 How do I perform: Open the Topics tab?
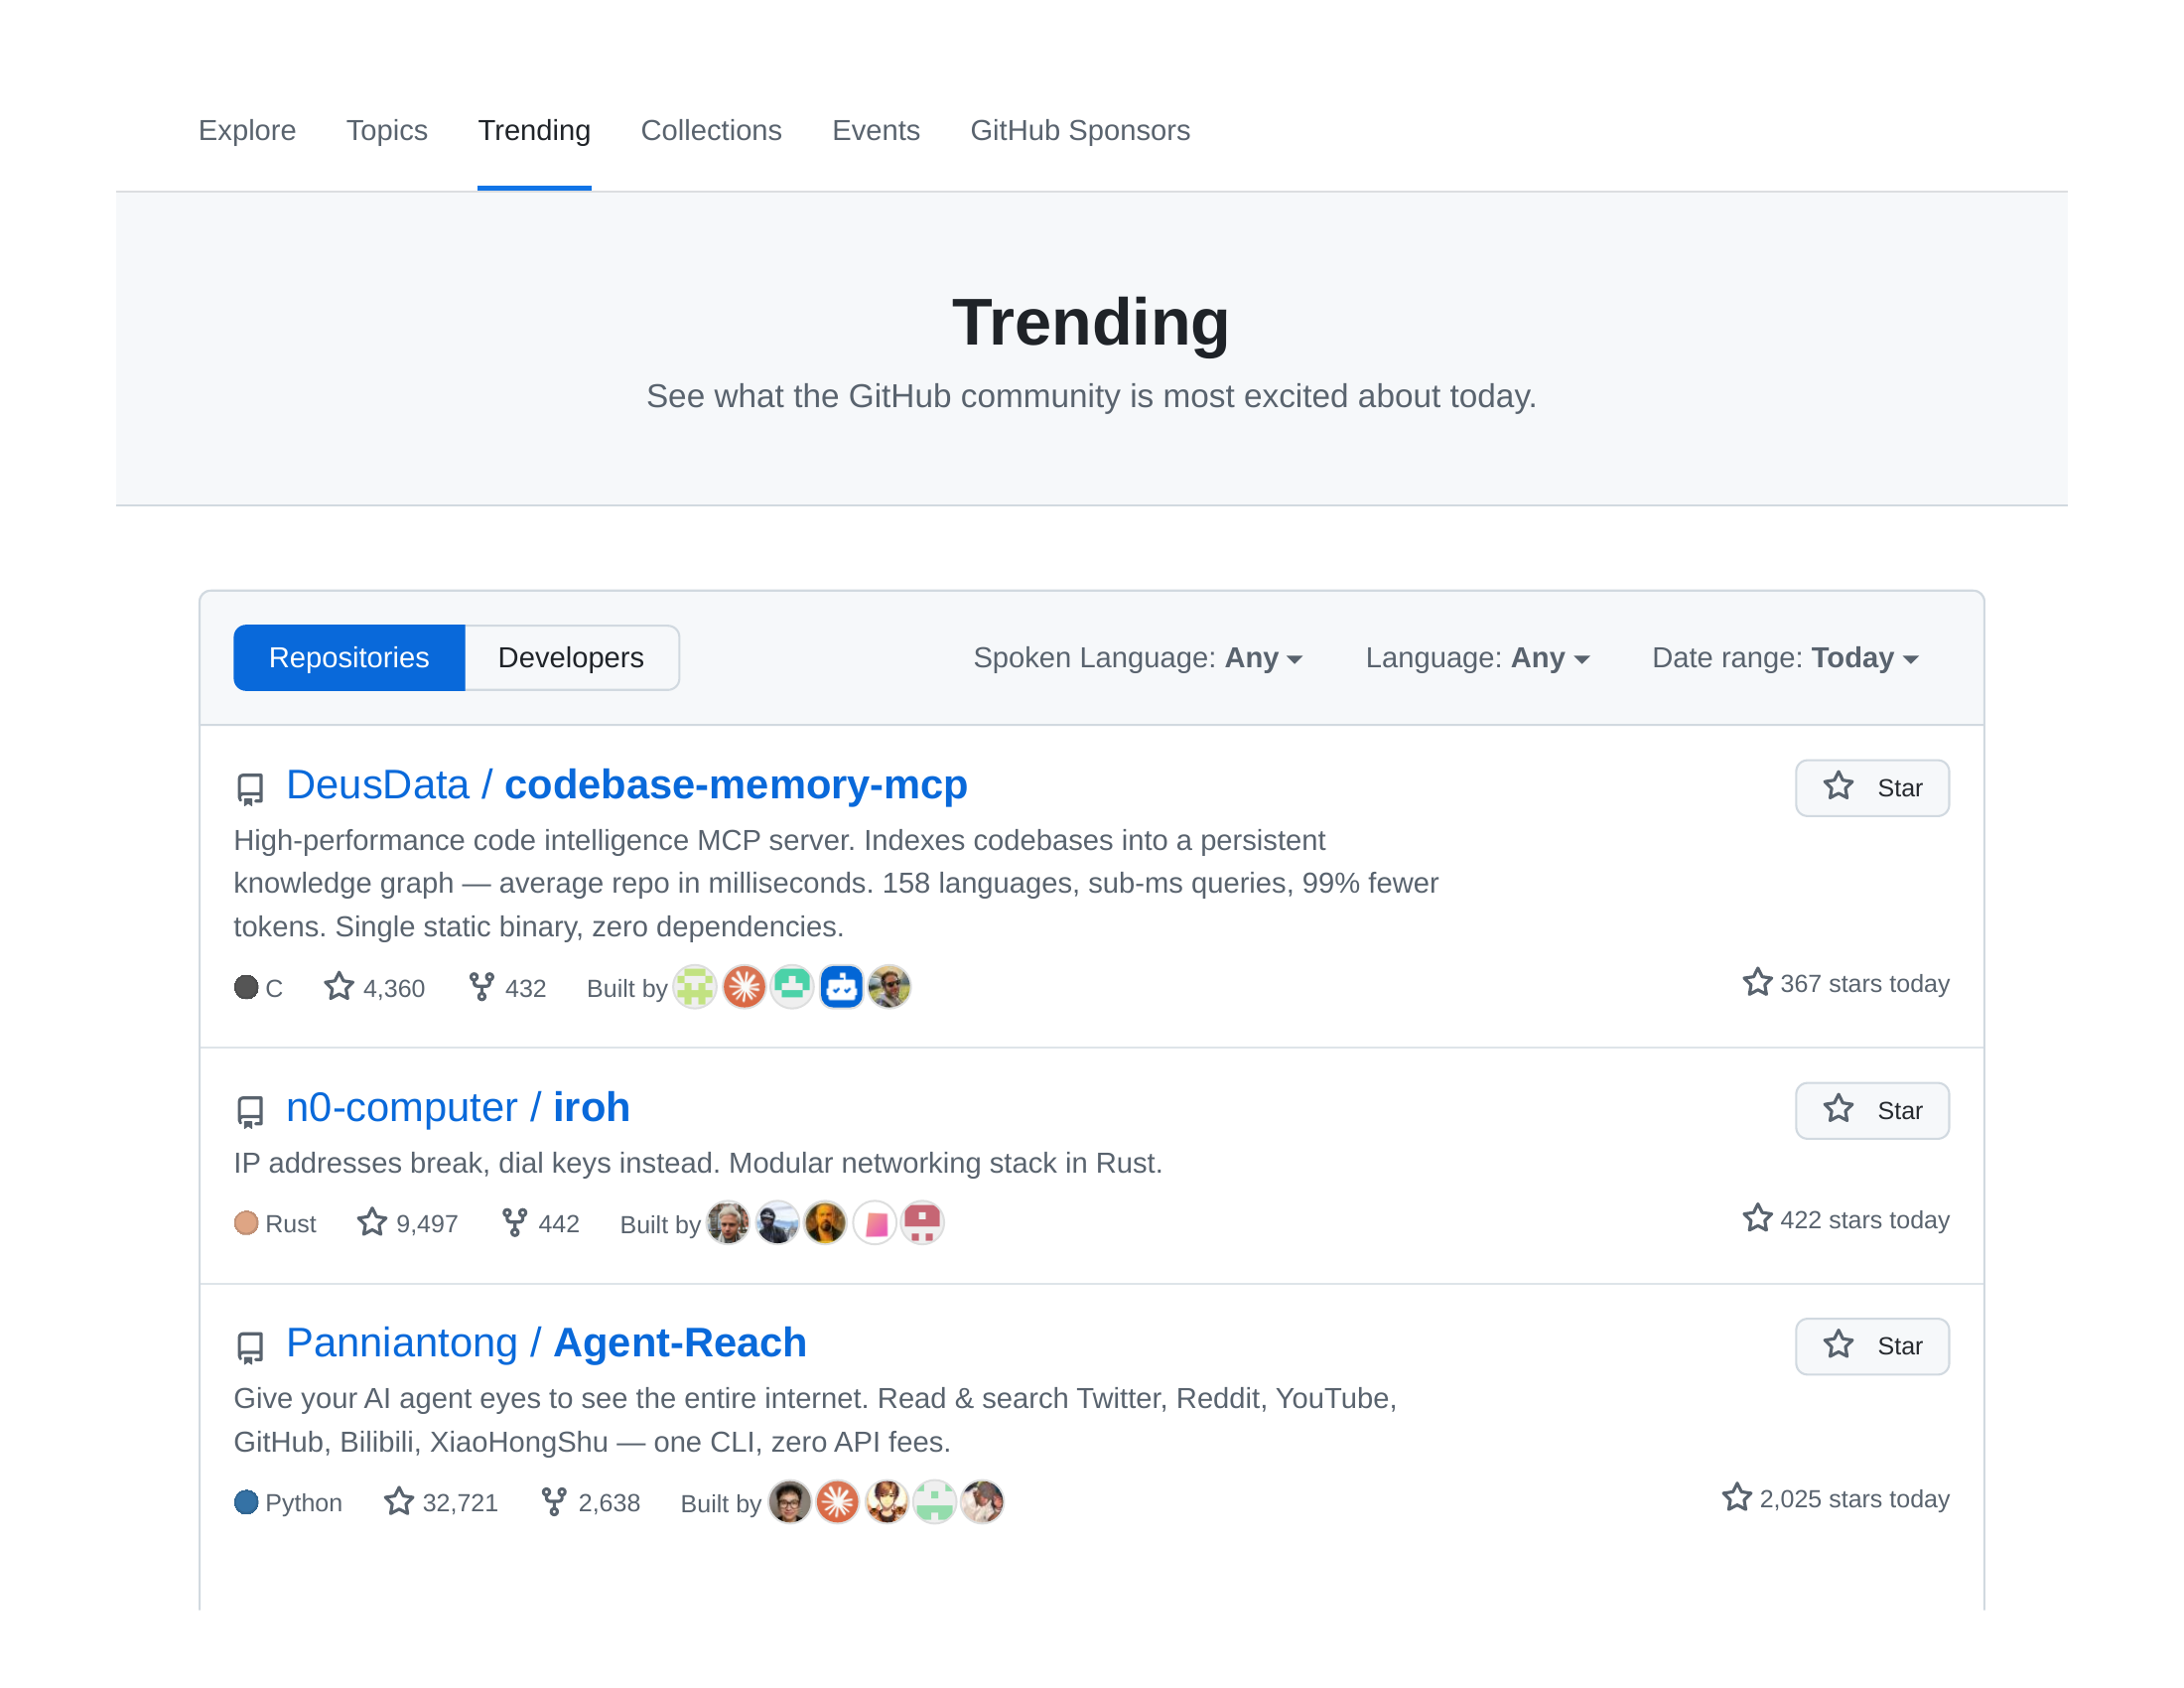tap(387, 130)
